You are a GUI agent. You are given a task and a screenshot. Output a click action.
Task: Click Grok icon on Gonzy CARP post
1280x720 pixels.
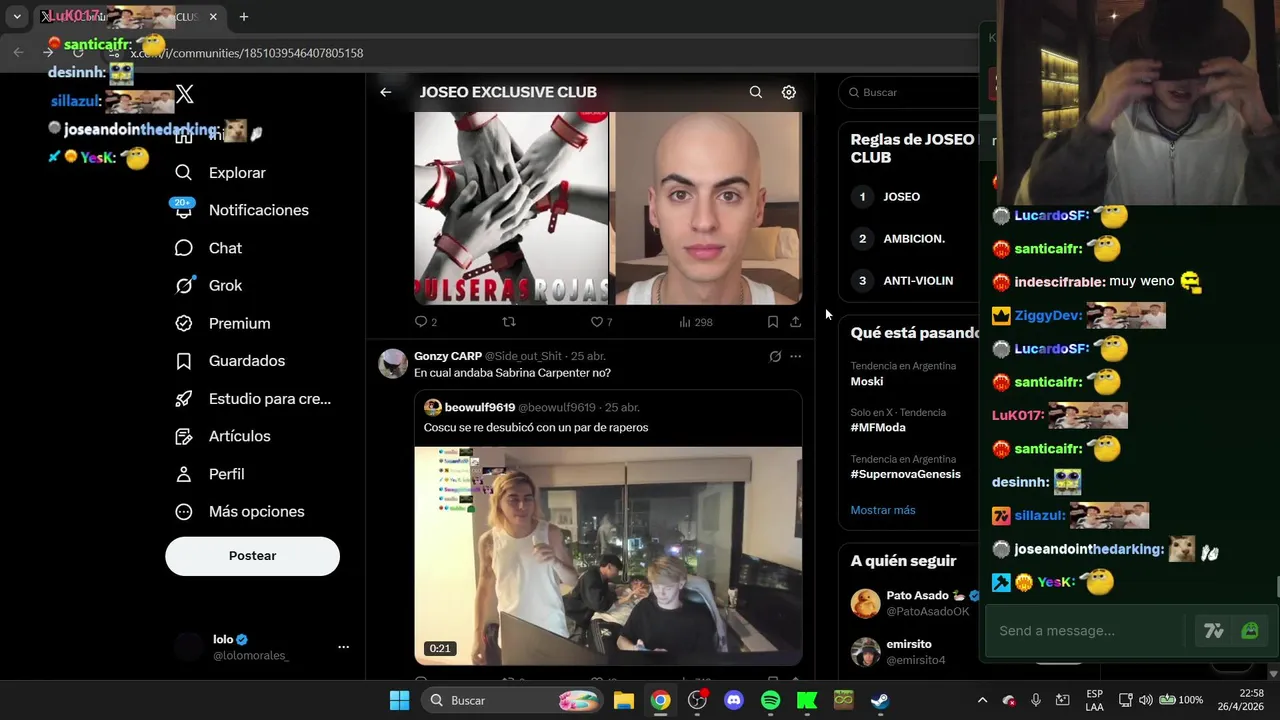coord(775,356)
